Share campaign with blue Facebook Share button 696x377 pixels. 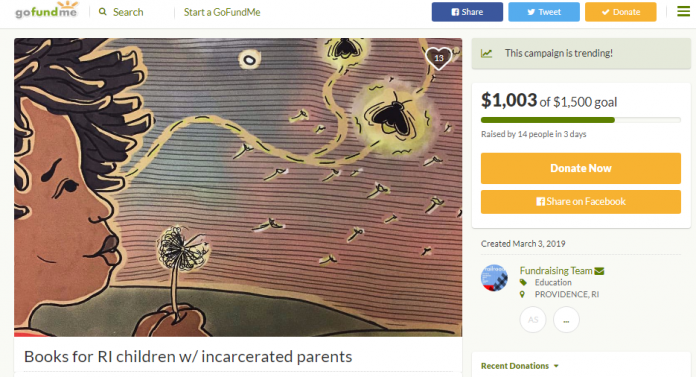click(467, 12)
